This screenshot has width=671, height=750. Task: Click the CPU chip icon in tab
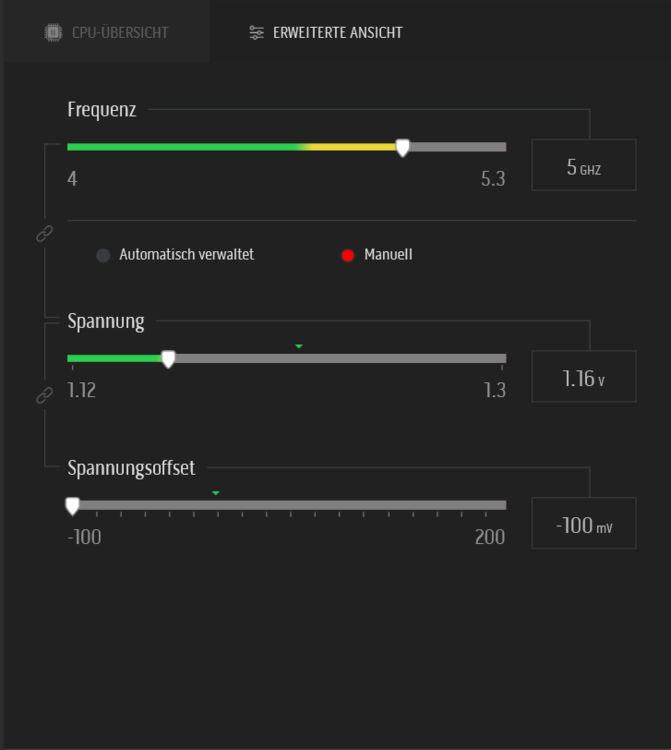pos(53,33)
